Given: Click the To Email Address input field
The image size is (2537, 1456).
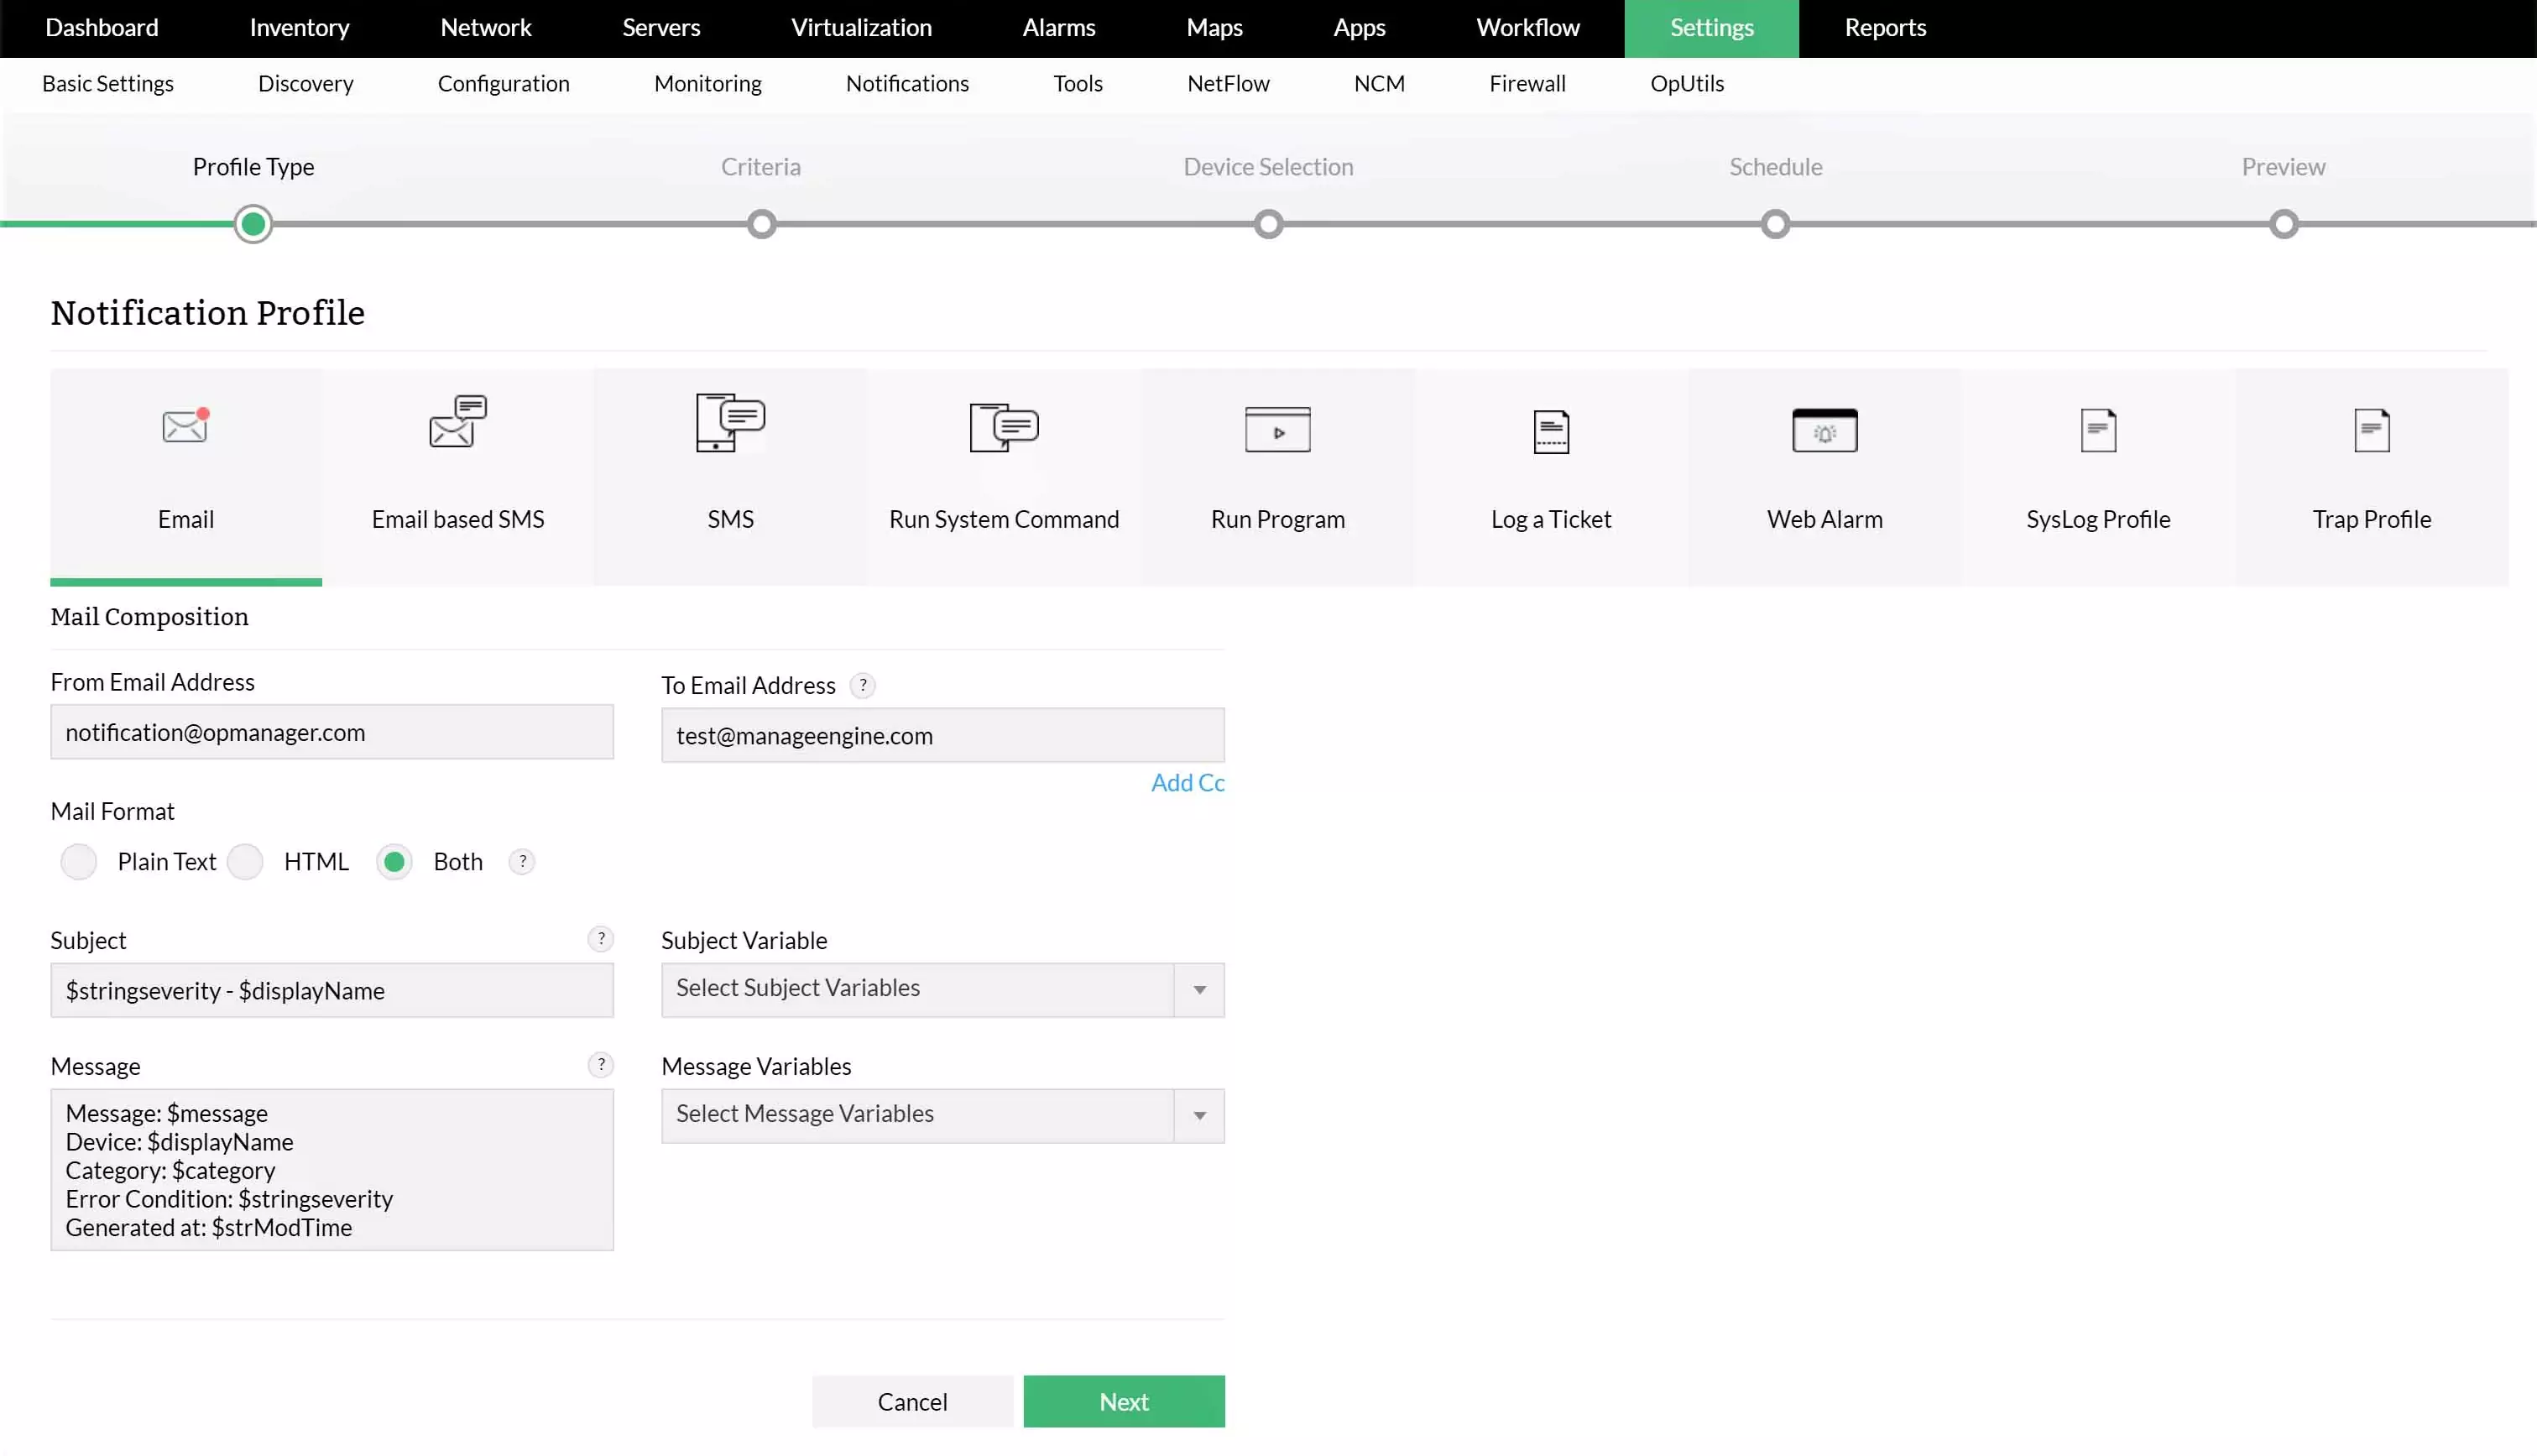Looking at the screenshot, I should (942, 735).
